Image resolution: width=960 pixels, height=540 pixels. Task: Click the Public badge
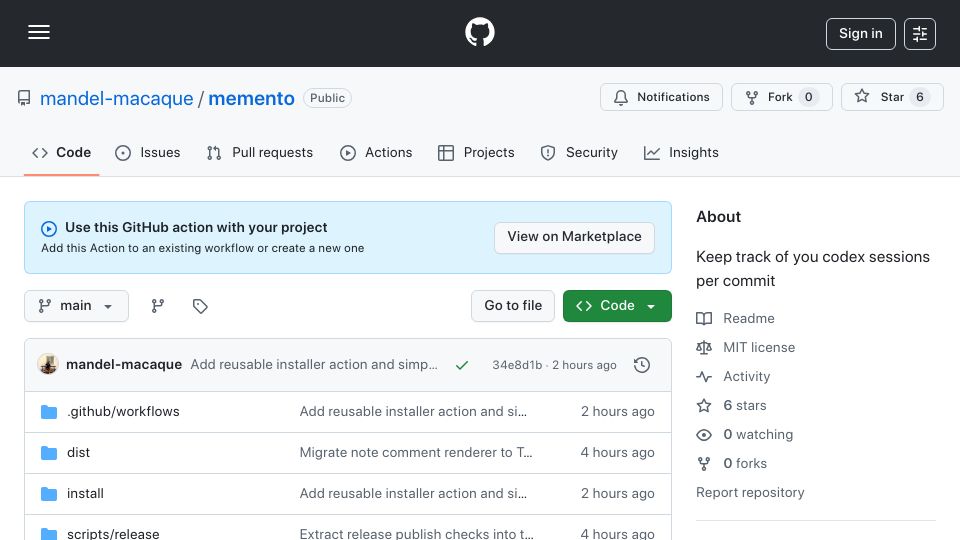pos(327,98)
